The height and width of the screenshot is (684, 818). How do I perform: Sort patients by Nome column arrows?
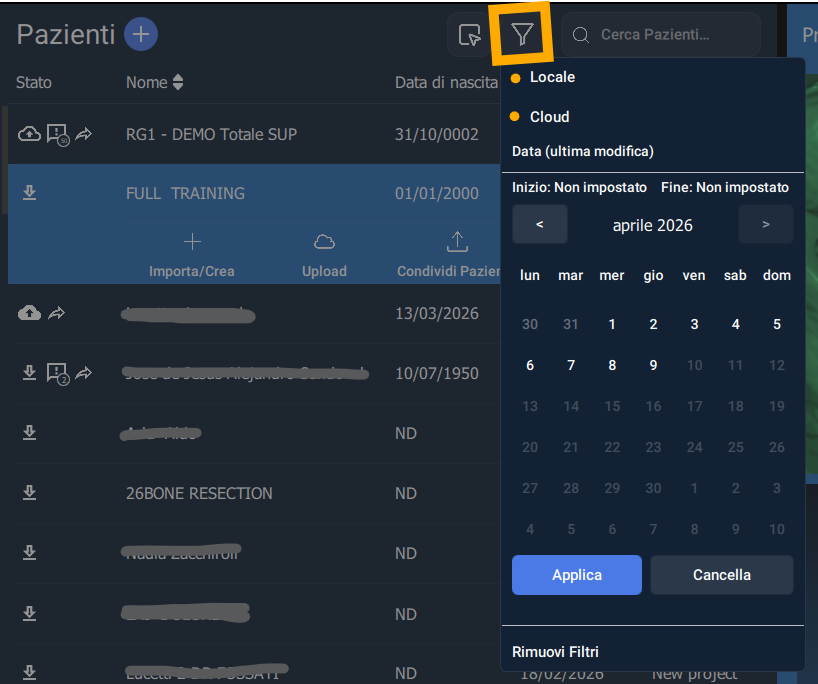[178, 82]
